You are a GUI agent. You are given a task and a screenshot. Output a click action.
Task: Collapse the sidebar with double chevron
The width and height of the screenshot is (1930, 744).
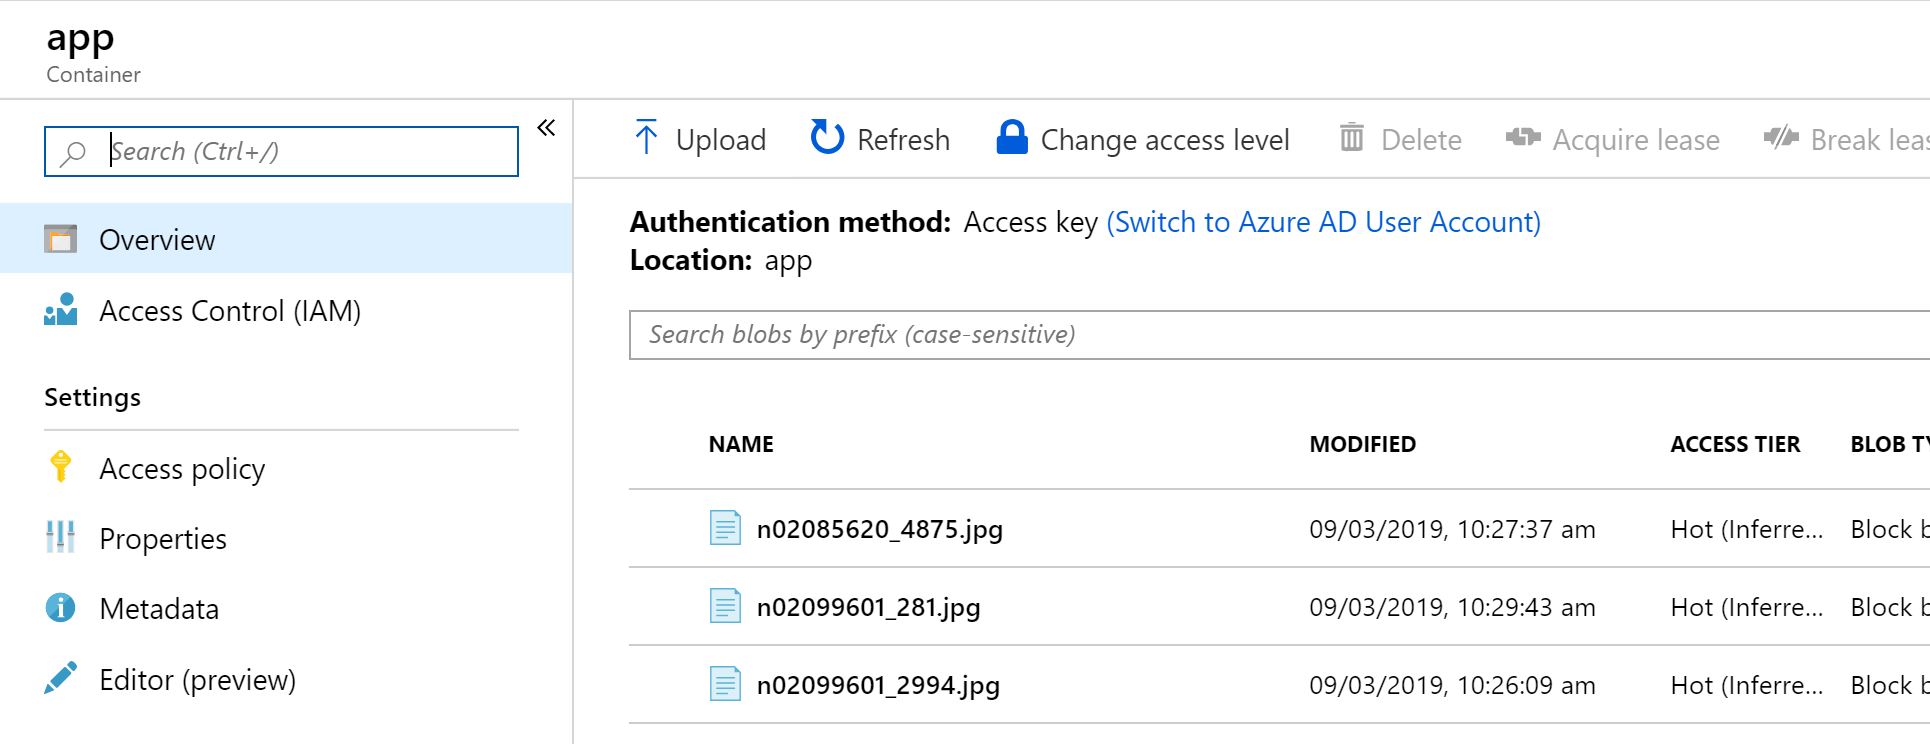[x=546, y=128]
